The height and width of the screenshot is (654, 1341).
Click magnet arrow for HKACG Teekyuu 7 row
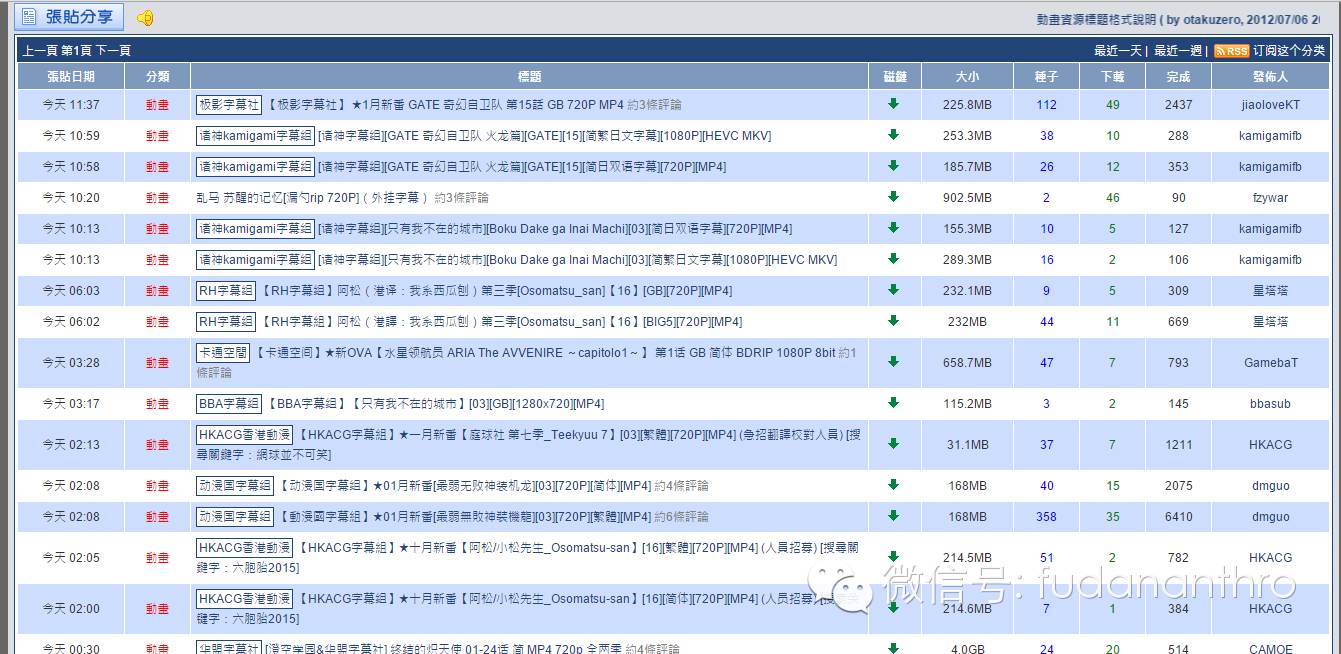click(893, 443)
